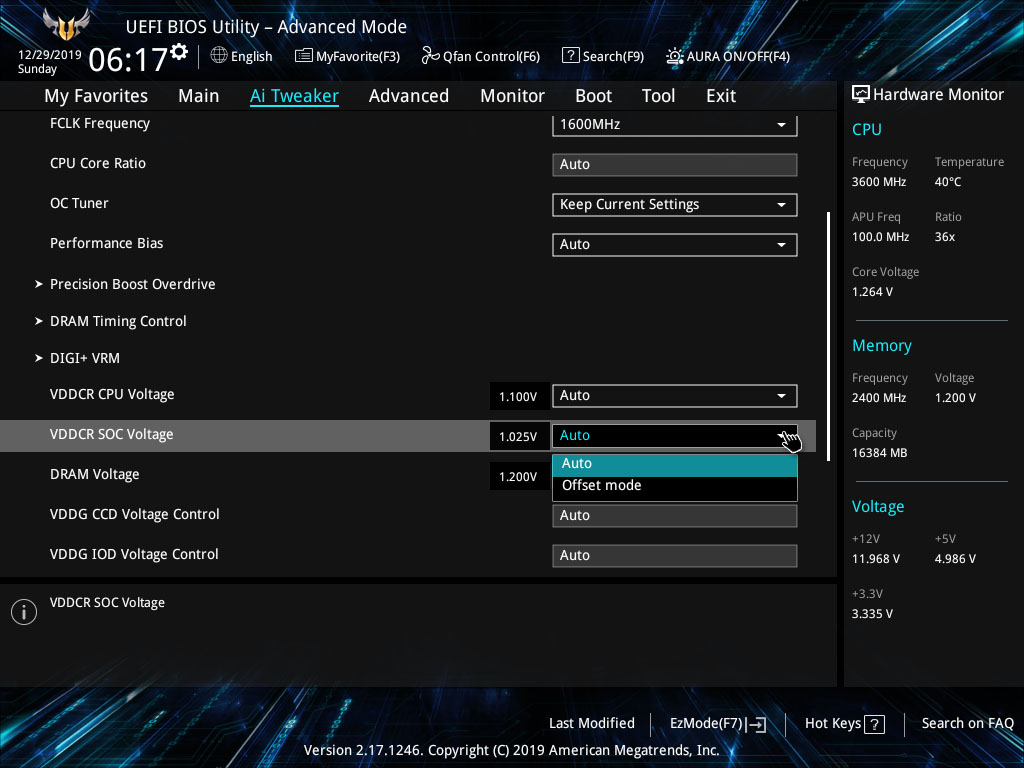Click the 12/29/2019 date text
Viewport: 1024px width, 768px height.
[50, 55]
